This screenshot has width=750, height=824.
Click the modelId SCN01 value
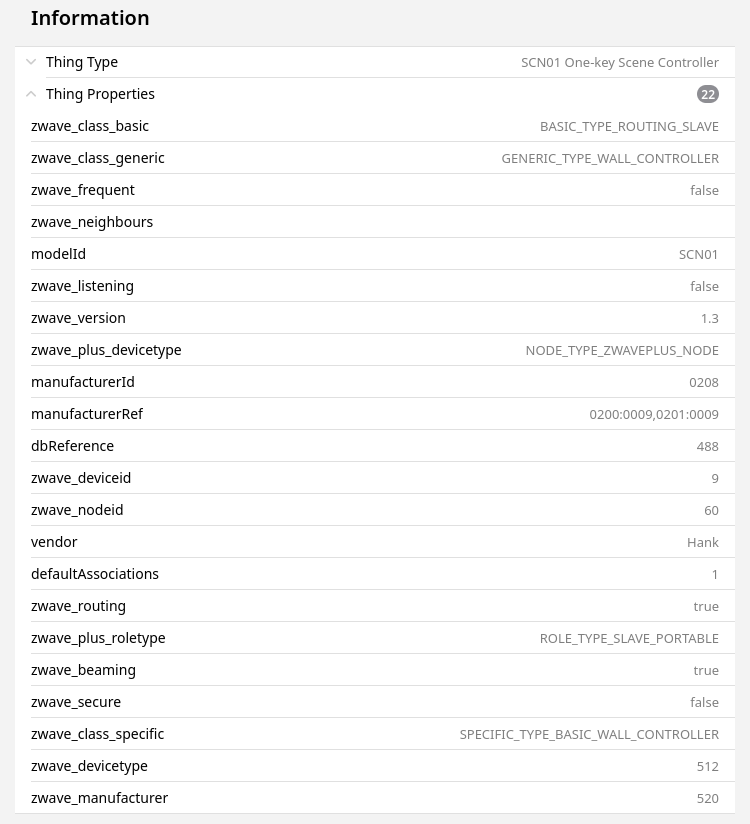click(x=698, y=254)
